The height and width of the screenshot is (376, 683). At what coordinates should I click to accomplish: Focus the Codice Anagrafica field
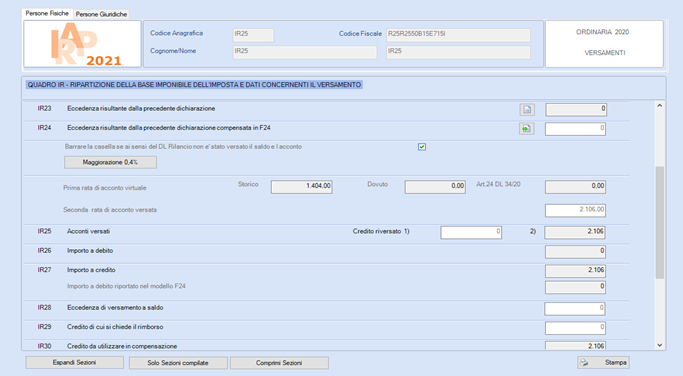(253, 35)
